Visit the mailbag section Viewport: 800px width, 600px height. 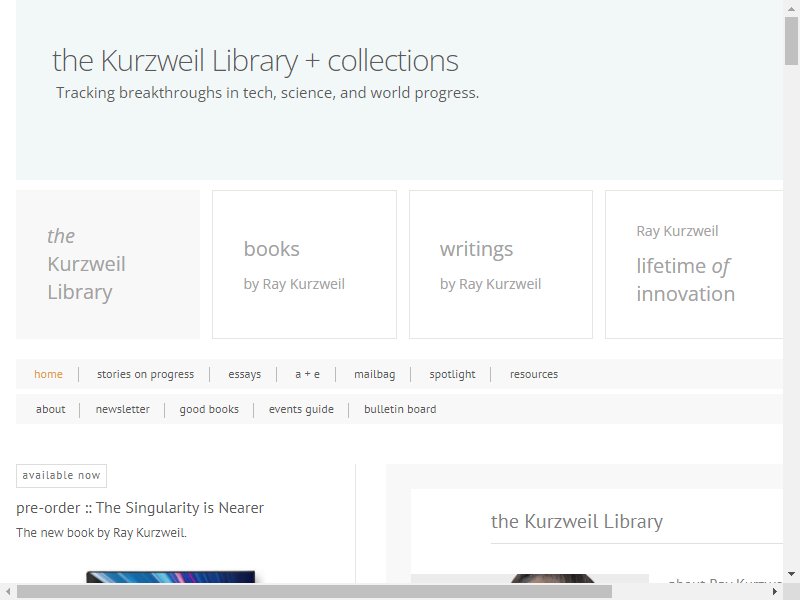point(374,374)
